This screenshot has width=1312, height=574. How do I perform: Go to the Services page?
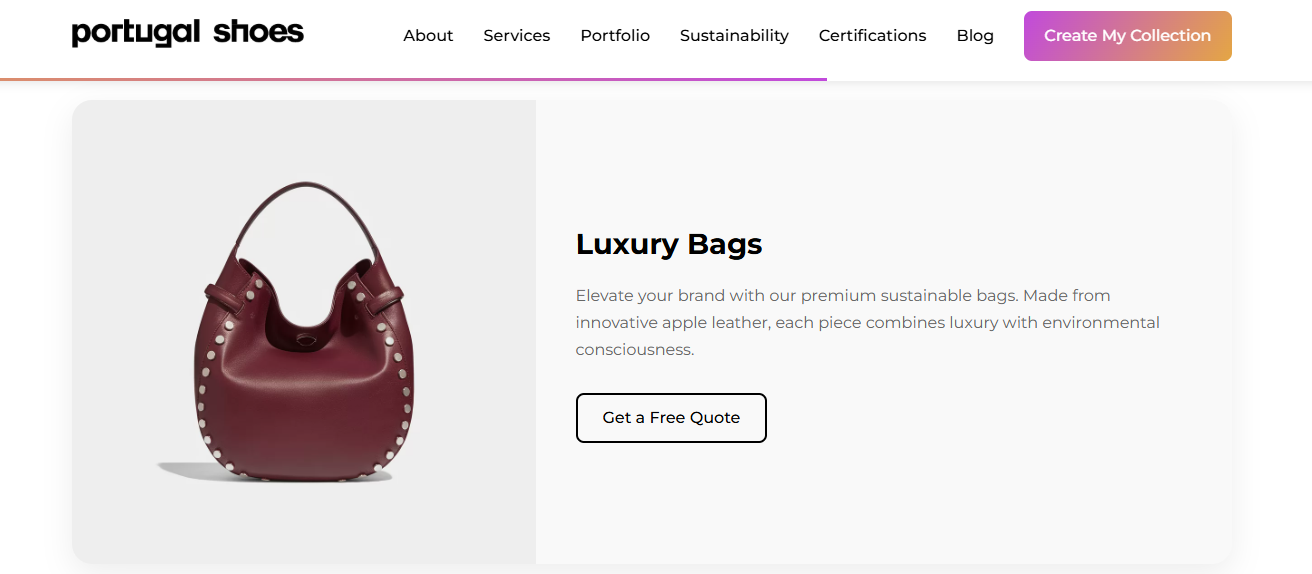click(x=516, y=36)
